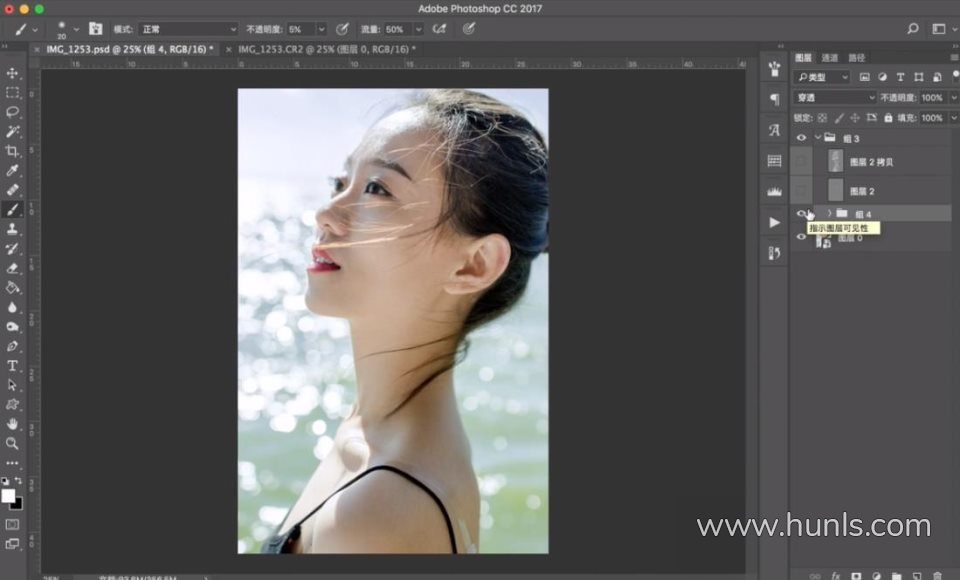Select the Rectangular Marquee tool
This screenshot has height=580, width=960.
12,93
